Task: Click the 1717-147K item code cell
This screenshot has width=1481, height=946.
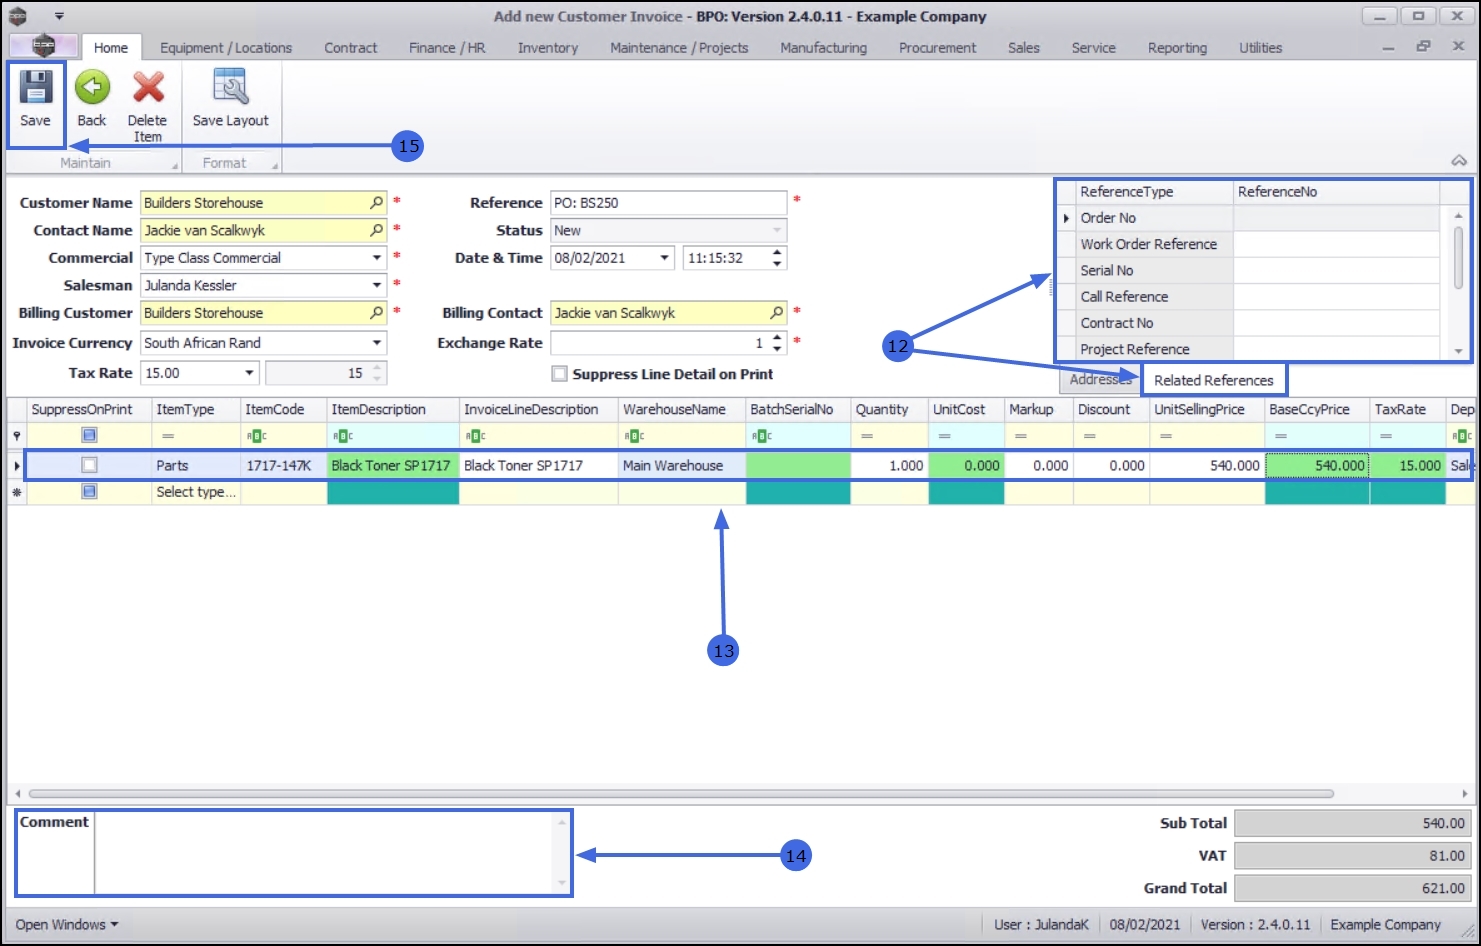Action: (284, 465)
